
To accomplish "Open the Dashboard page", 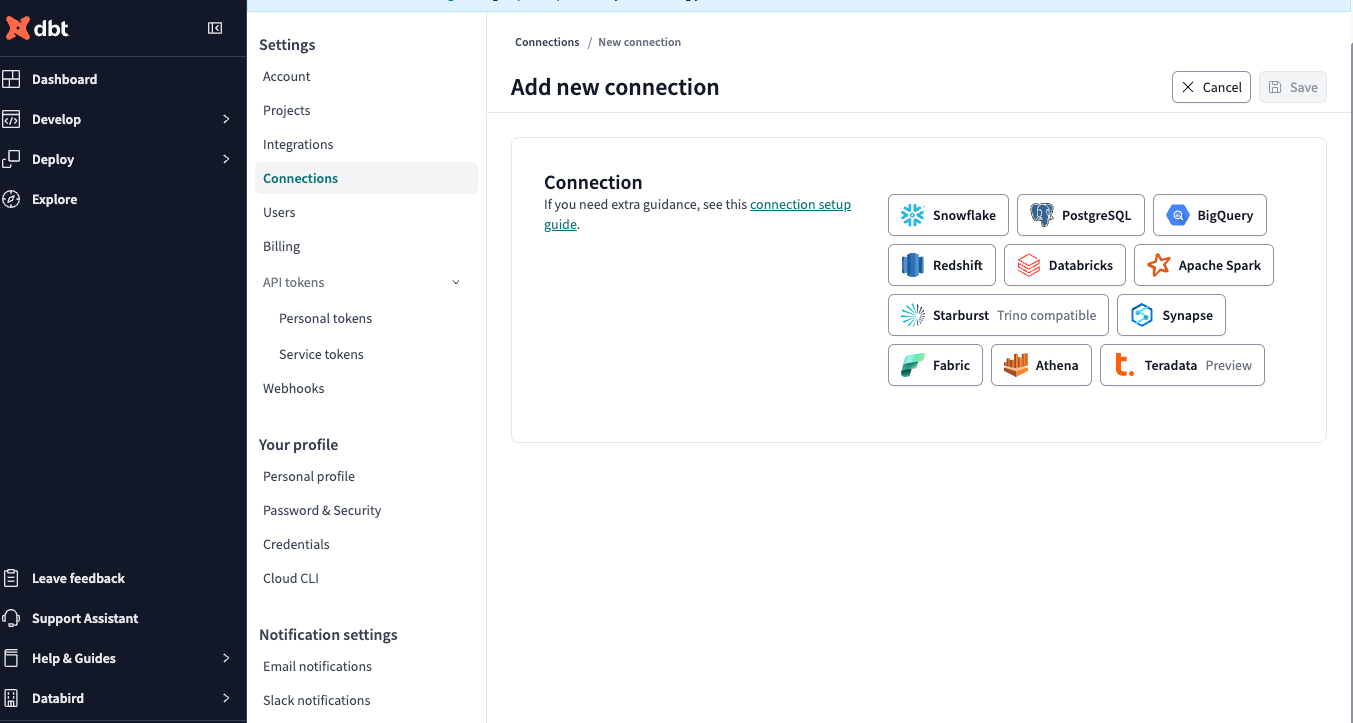I will point(64,79).
